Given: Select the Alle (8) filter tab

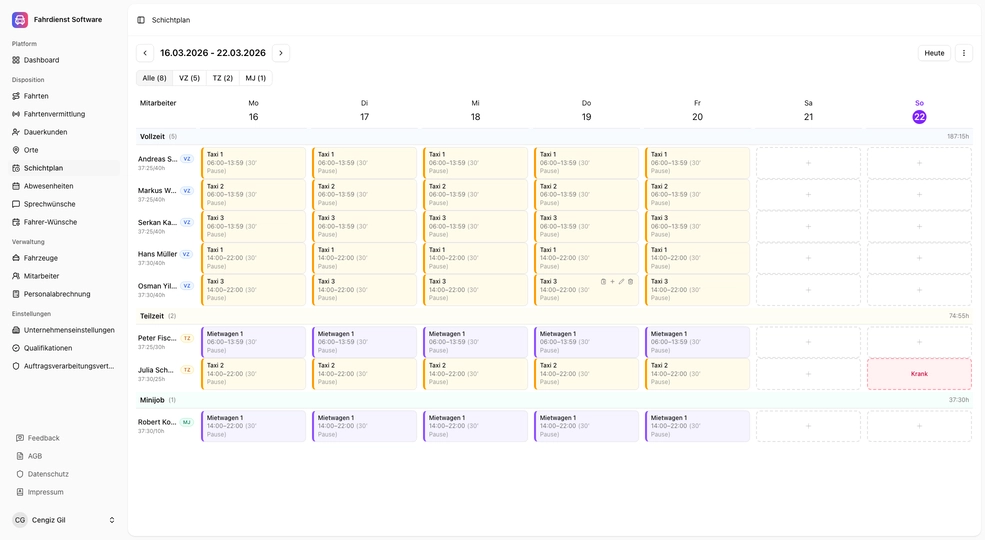Looking at the screenshot, I should tap(155, 78).
